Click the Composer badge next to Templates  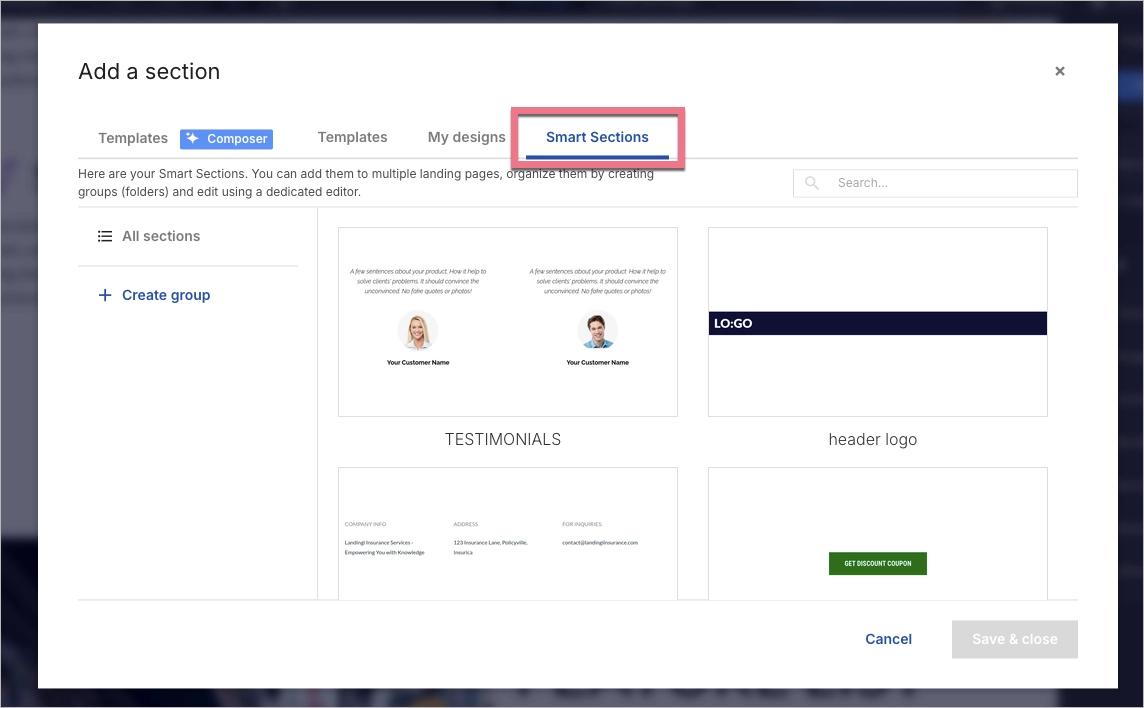pos(226,138)
